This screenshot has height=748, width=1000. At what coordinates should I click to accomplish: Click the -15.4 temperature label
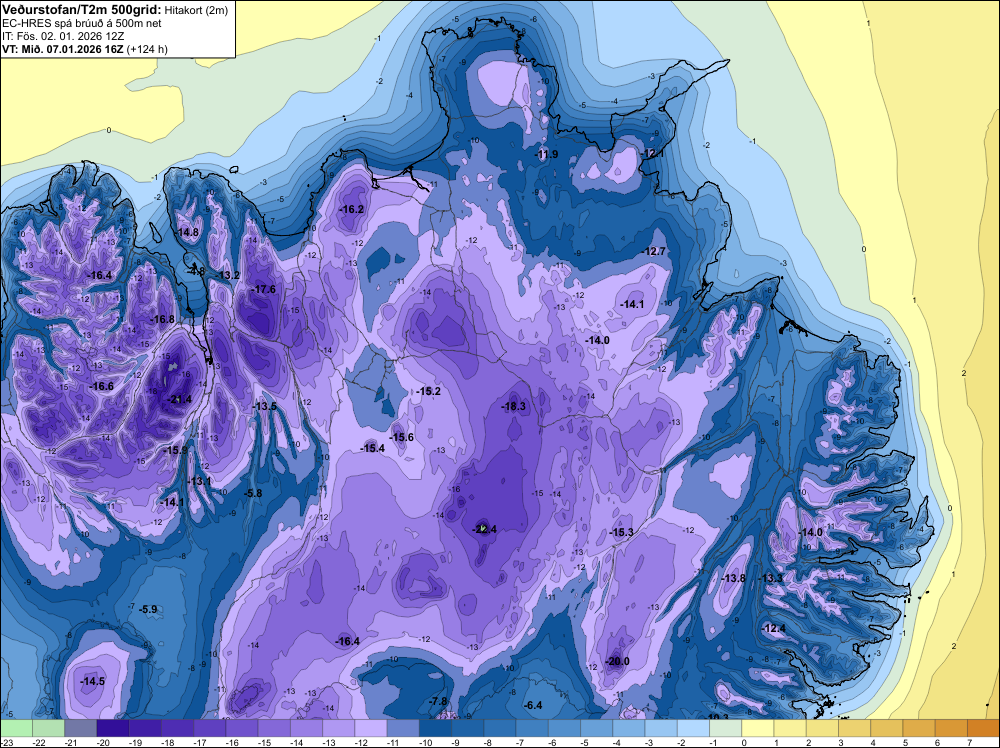tap(372, 448)
